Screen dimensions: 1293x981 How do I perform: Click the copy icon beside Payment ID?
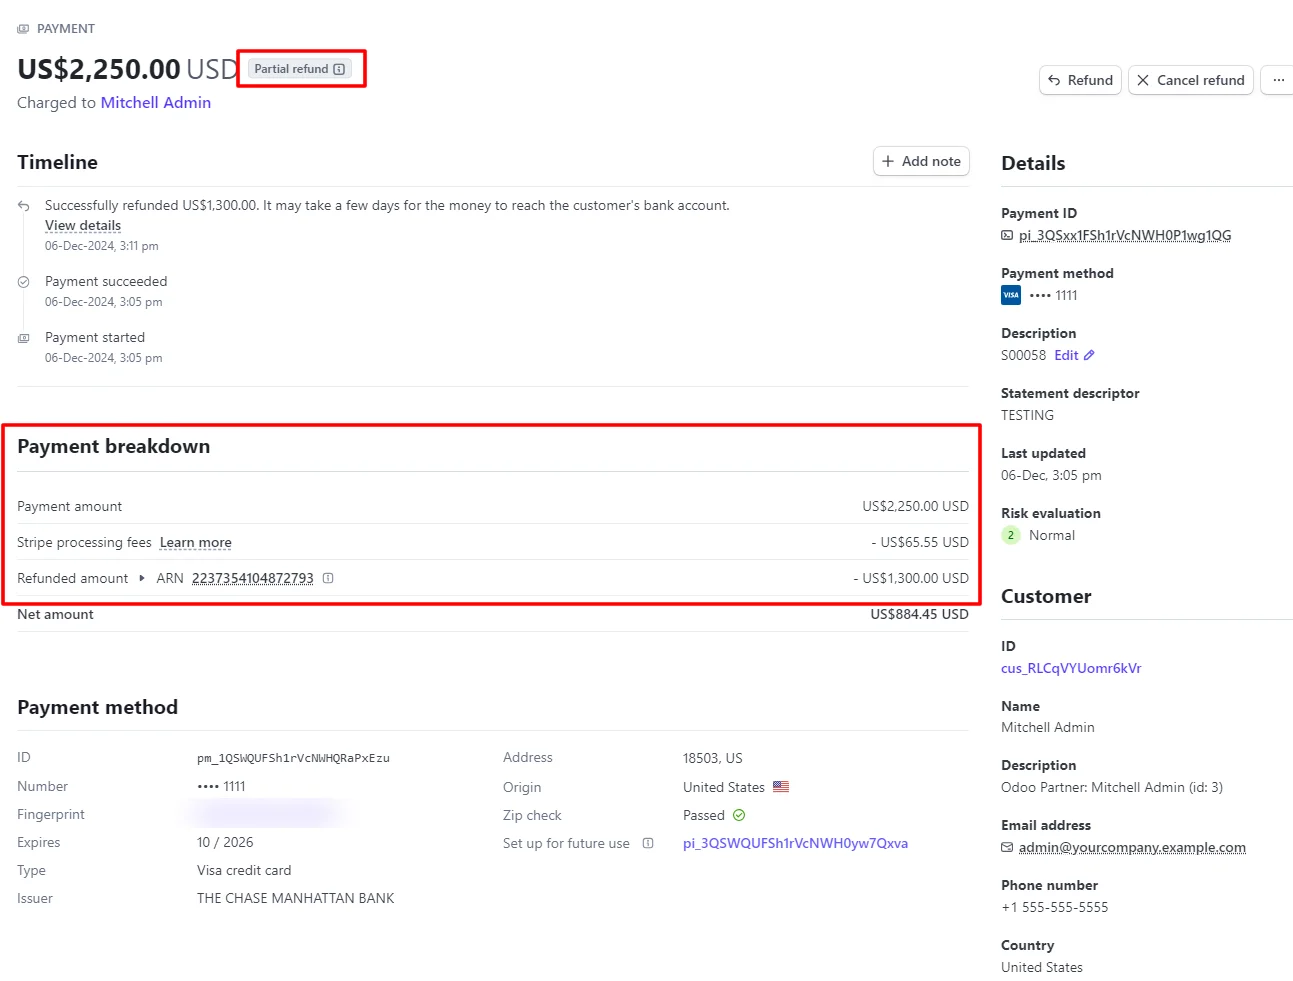(1007, 236)
